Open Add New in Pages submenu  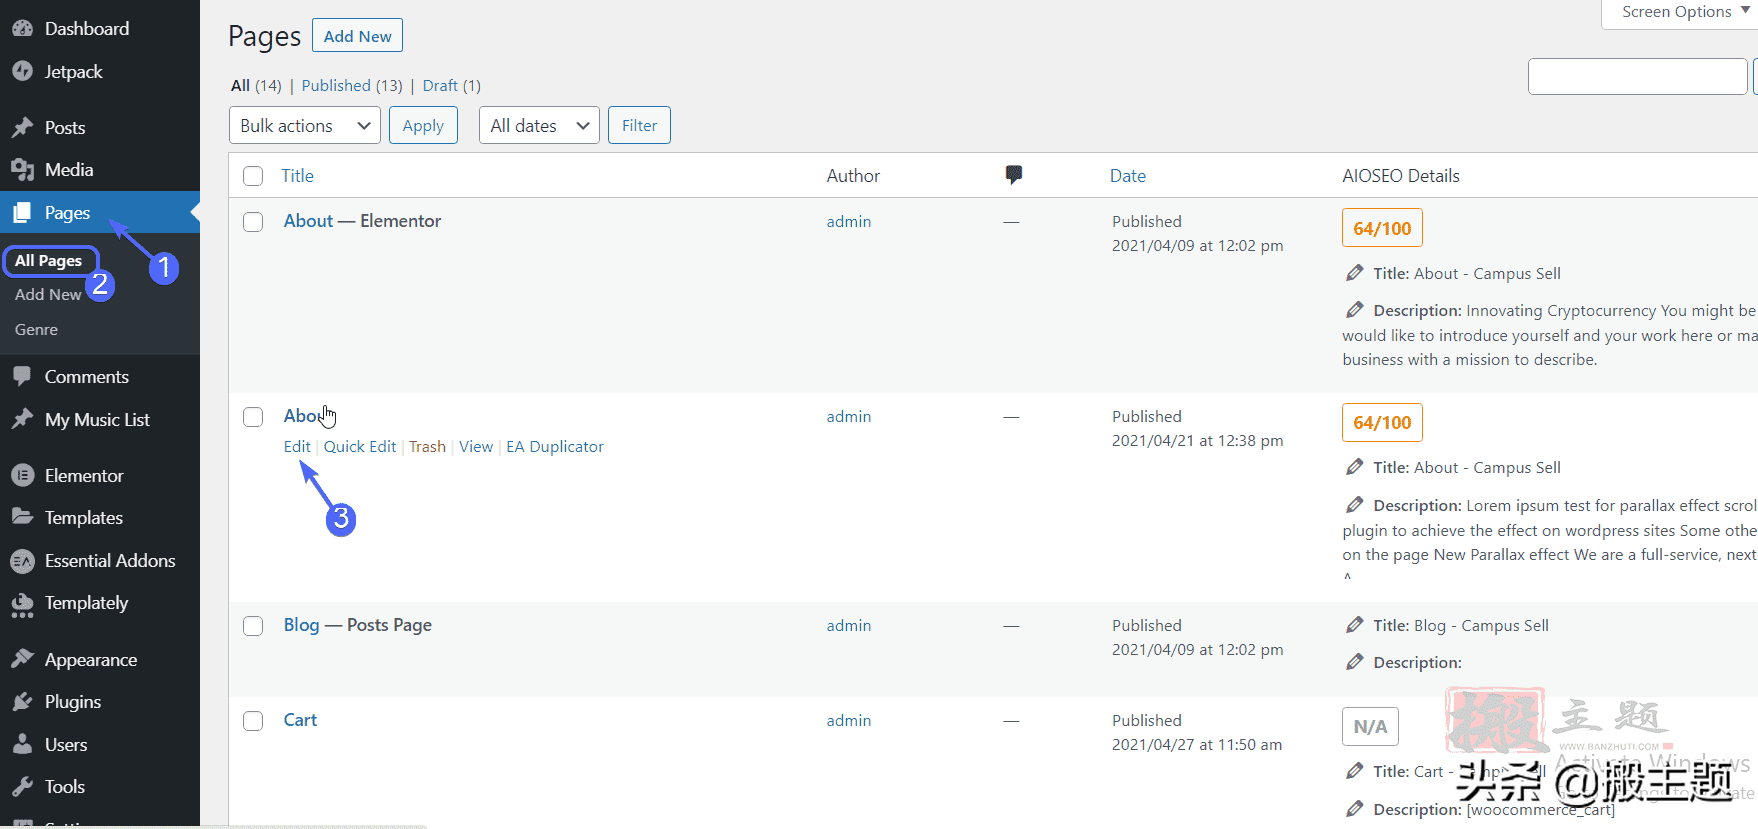coord(48,294)
